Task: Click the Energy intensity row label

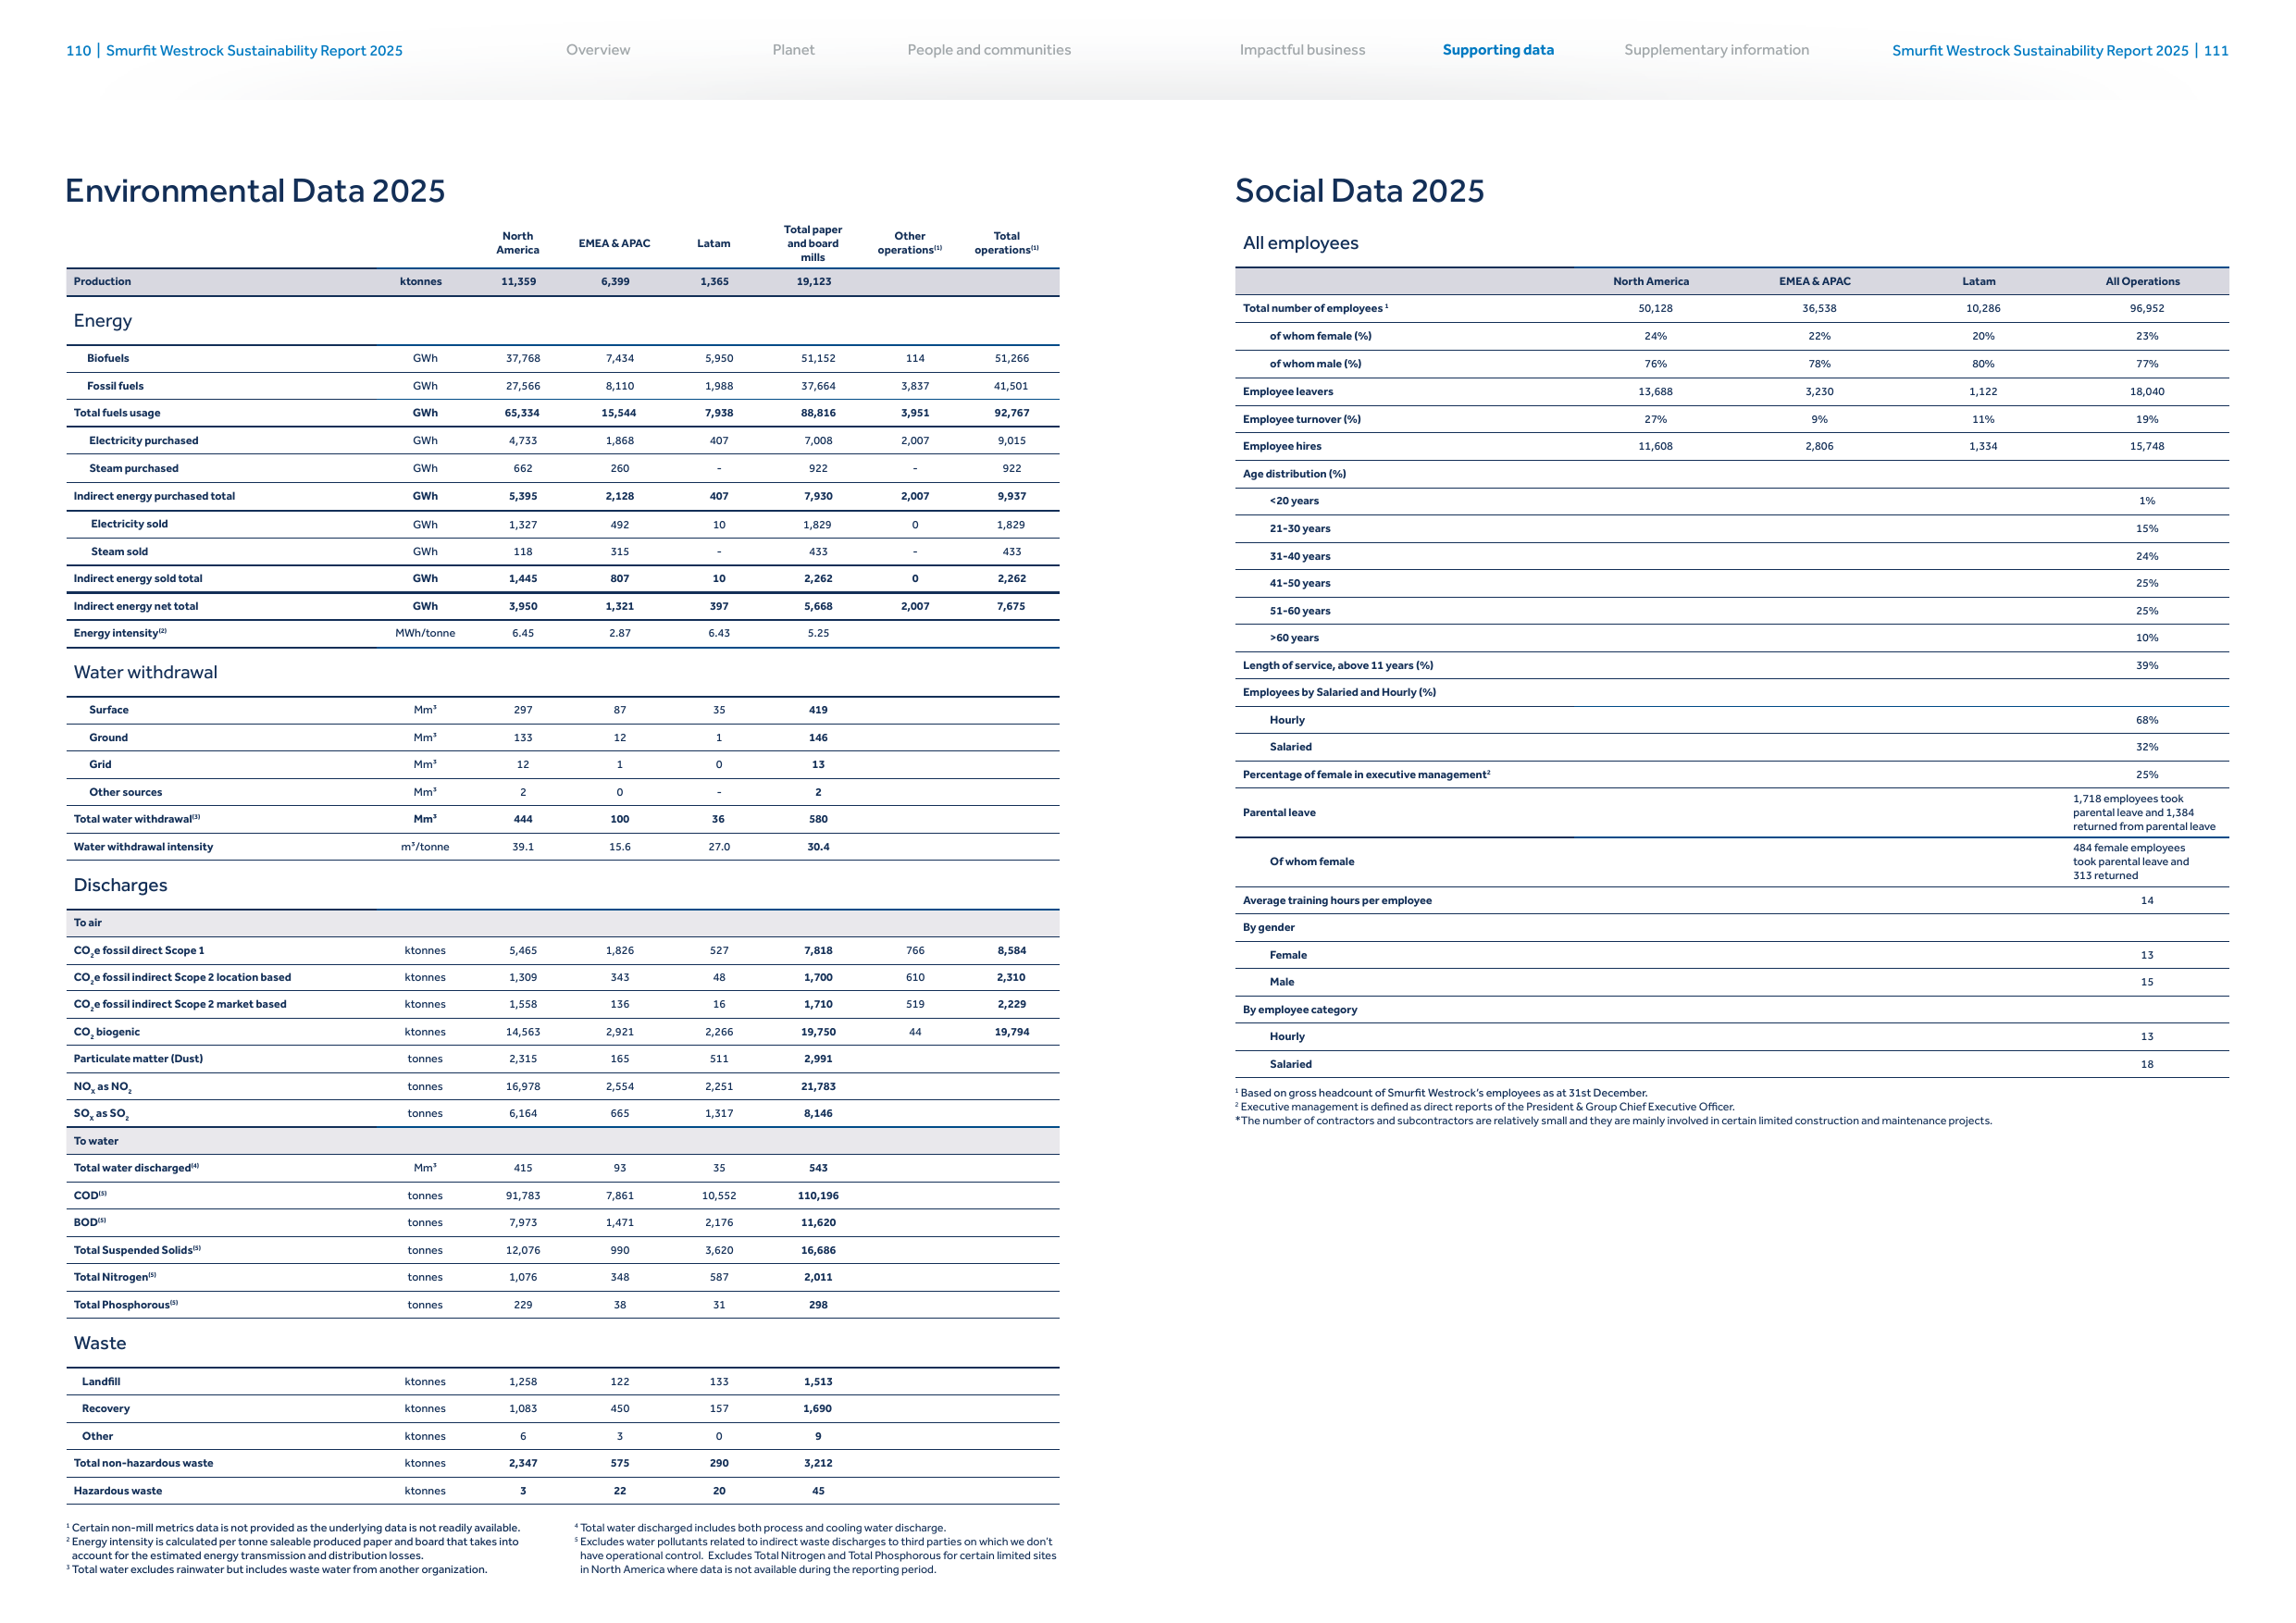Action: tap(120, 633)
